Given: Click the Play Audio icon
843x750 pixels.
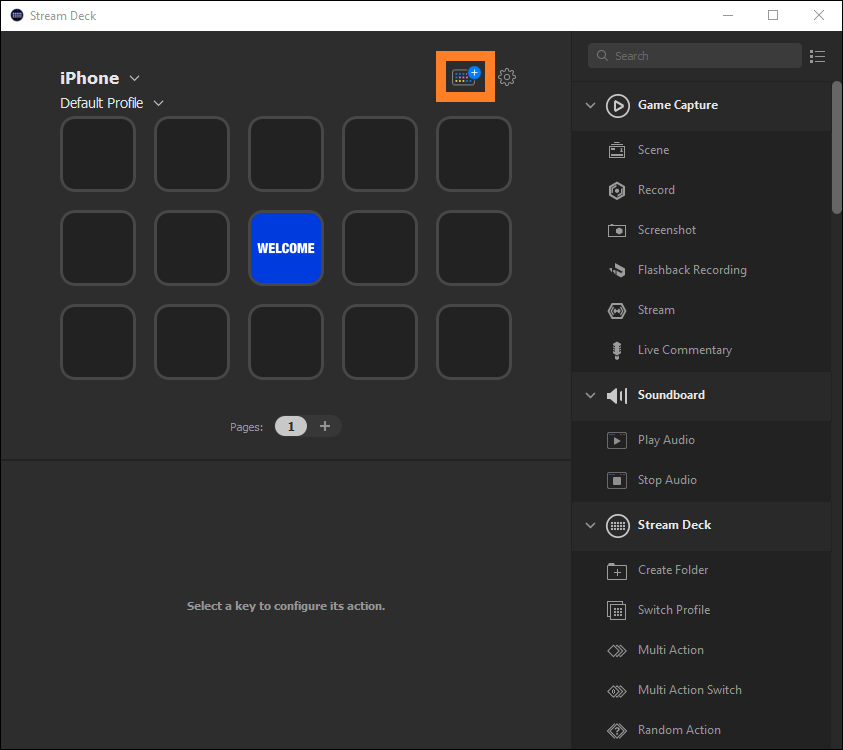Looking at the screenshot, I should coord(617,440).
